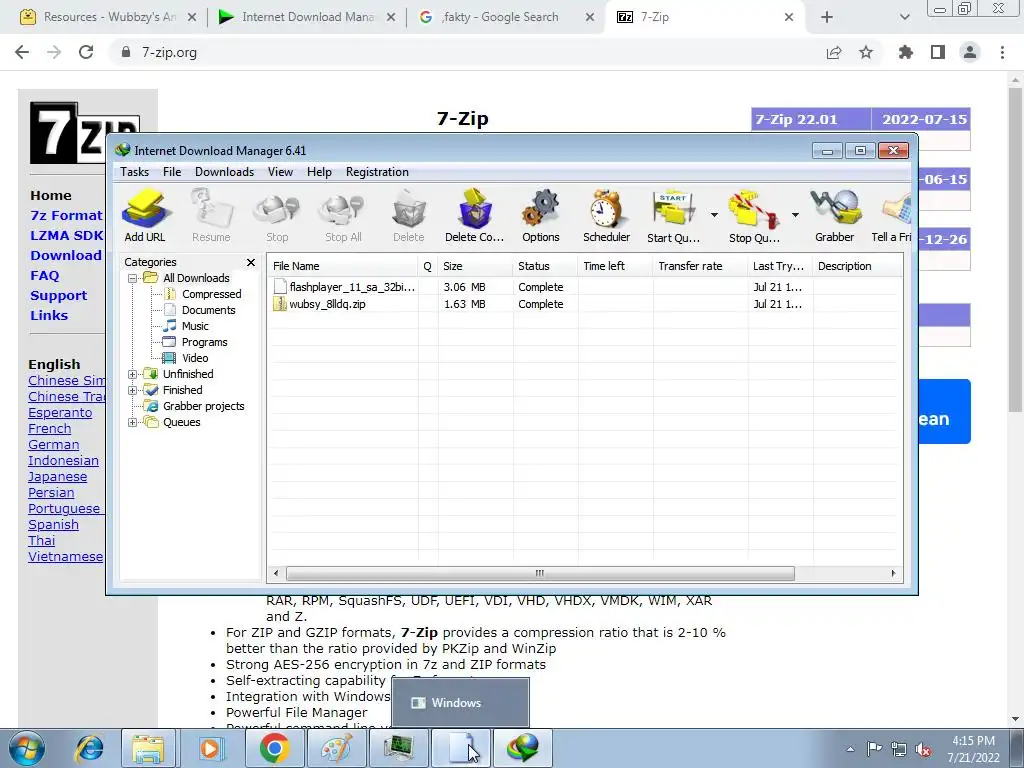Open Internet Explorer from the taskbar
1024x768 pixels.
pyautogui.click(x=89, y=748)
